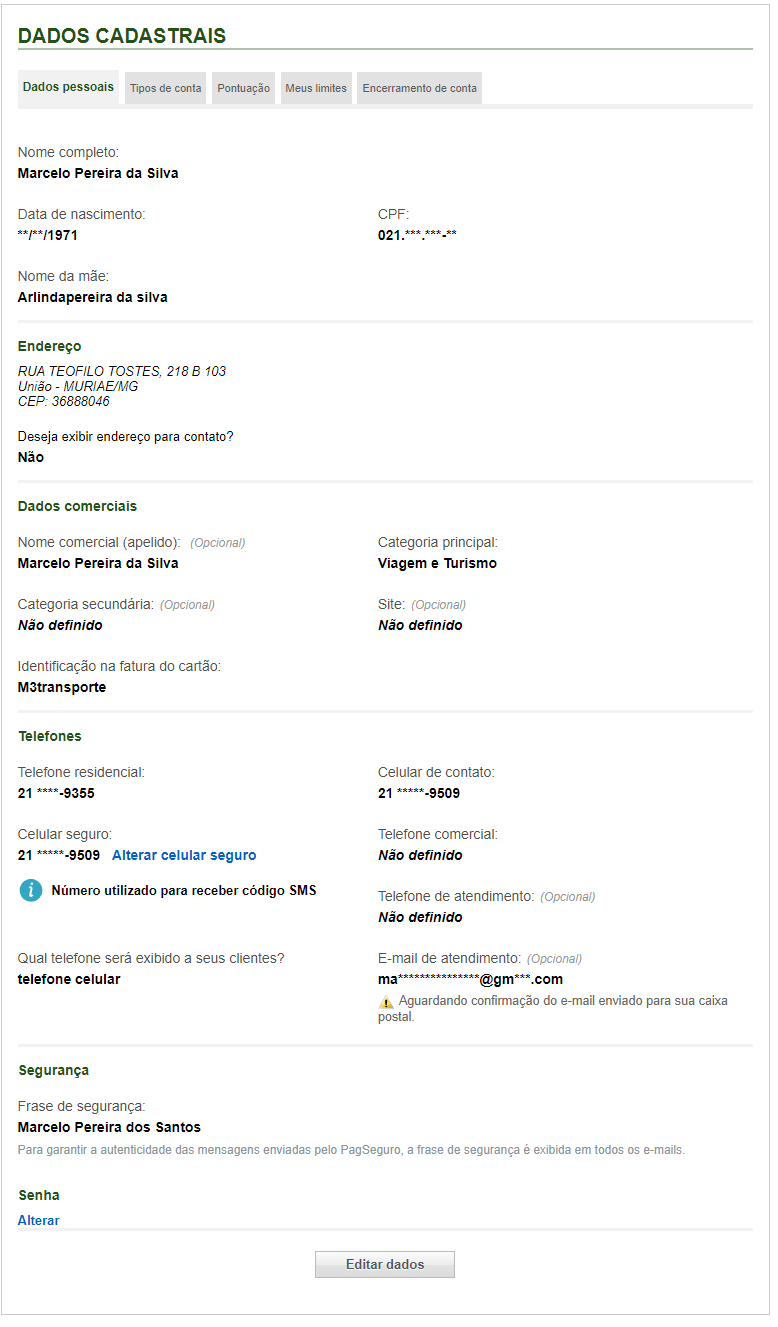Click the Alterar celular seguro link
Viewport: 778px width, 1327px height.
click(184, 855)
